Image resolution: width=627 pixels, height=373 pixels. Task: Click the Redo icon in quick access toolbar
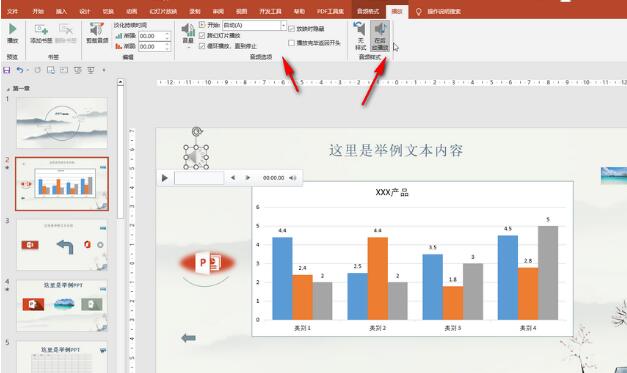pos(38,70)
